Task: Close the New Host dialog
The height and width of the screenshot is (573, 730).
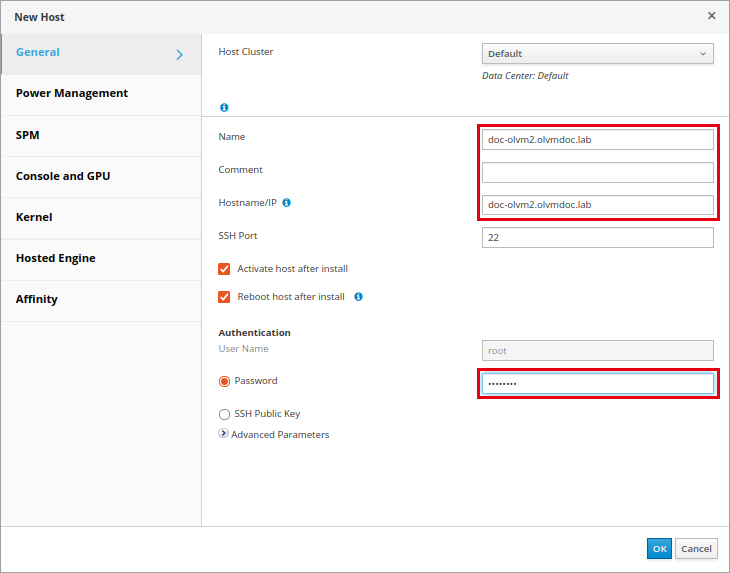Action: (711, 16)
